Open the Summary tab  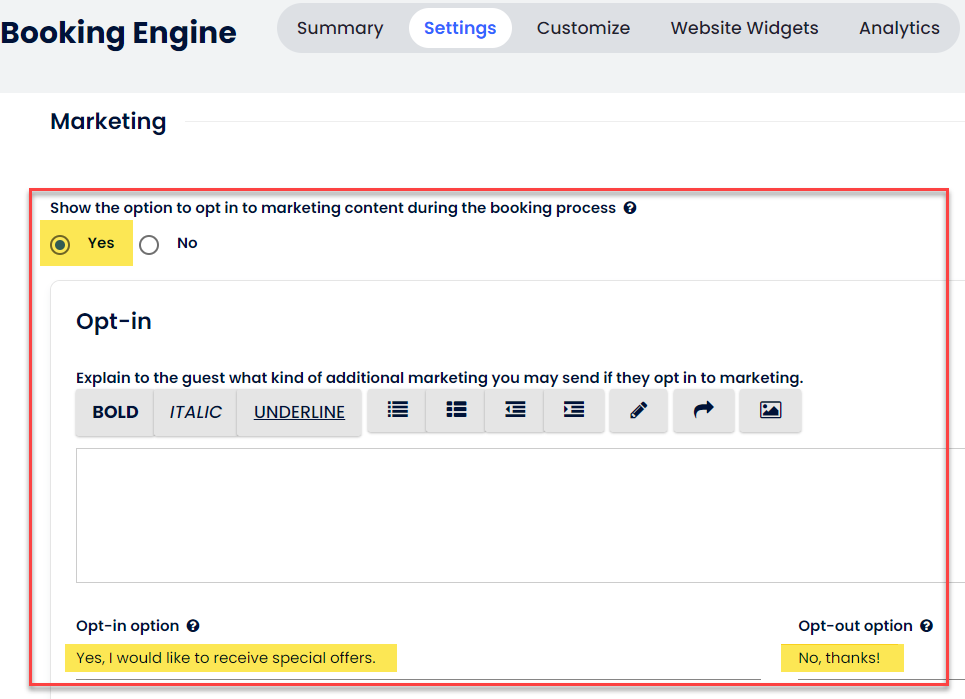pos(340,28)
